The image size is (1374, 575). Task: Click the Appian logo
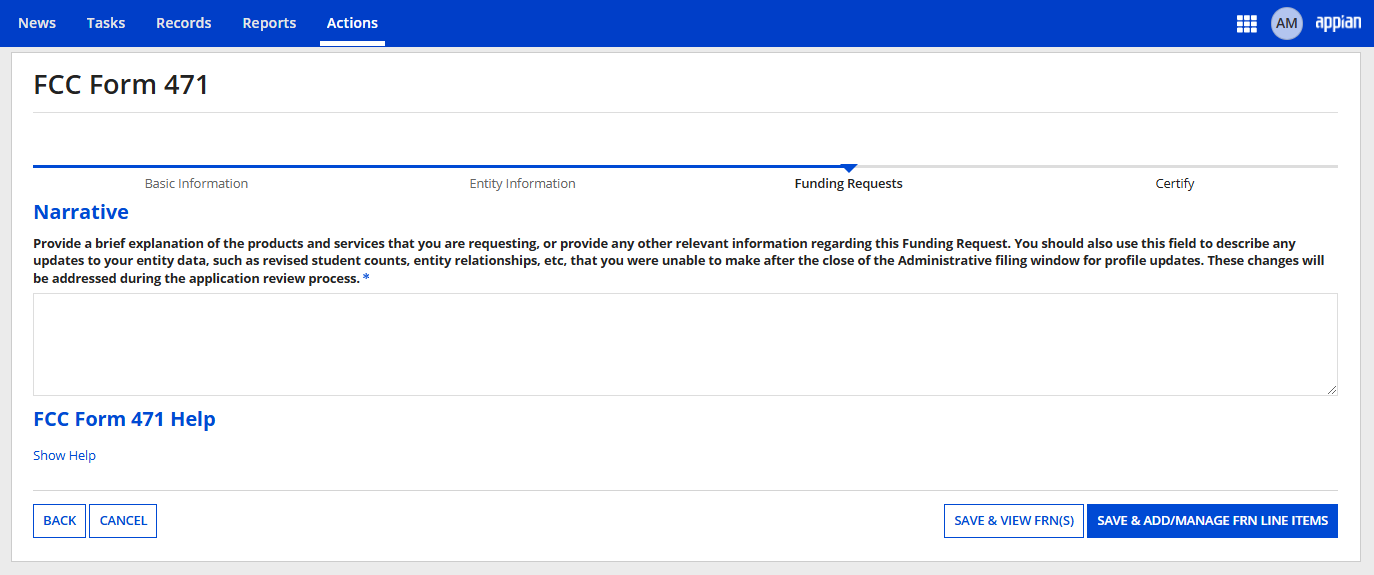1338,23
